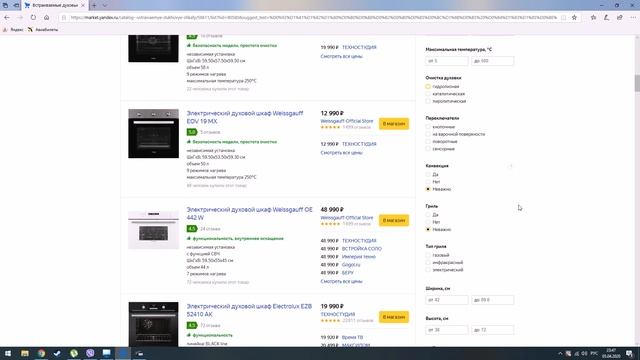Click 'В магазин' button for Weissgauff OE 442 W

tap(394, 220)
